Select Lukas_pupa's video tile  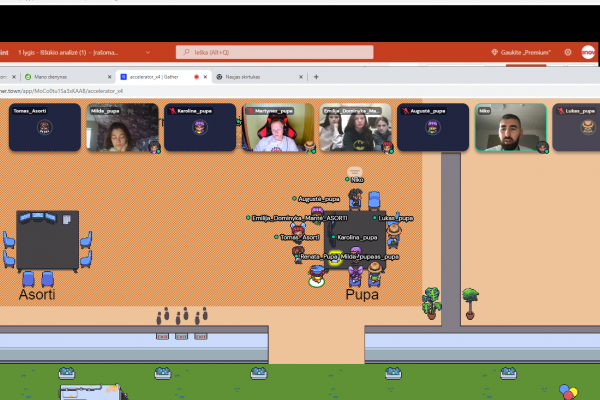click(x=577, y=127)
